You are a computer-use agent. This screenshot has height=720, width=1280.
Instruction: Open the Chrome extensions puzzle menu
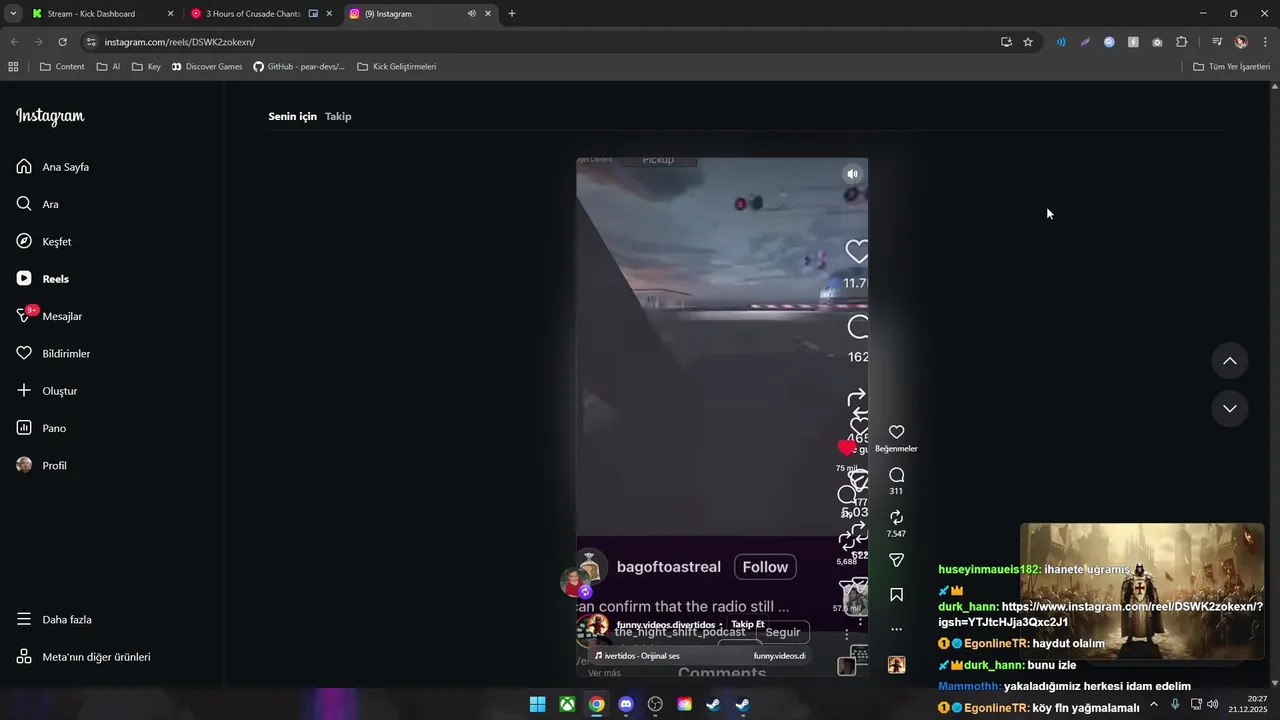(x=1182, y=42)
